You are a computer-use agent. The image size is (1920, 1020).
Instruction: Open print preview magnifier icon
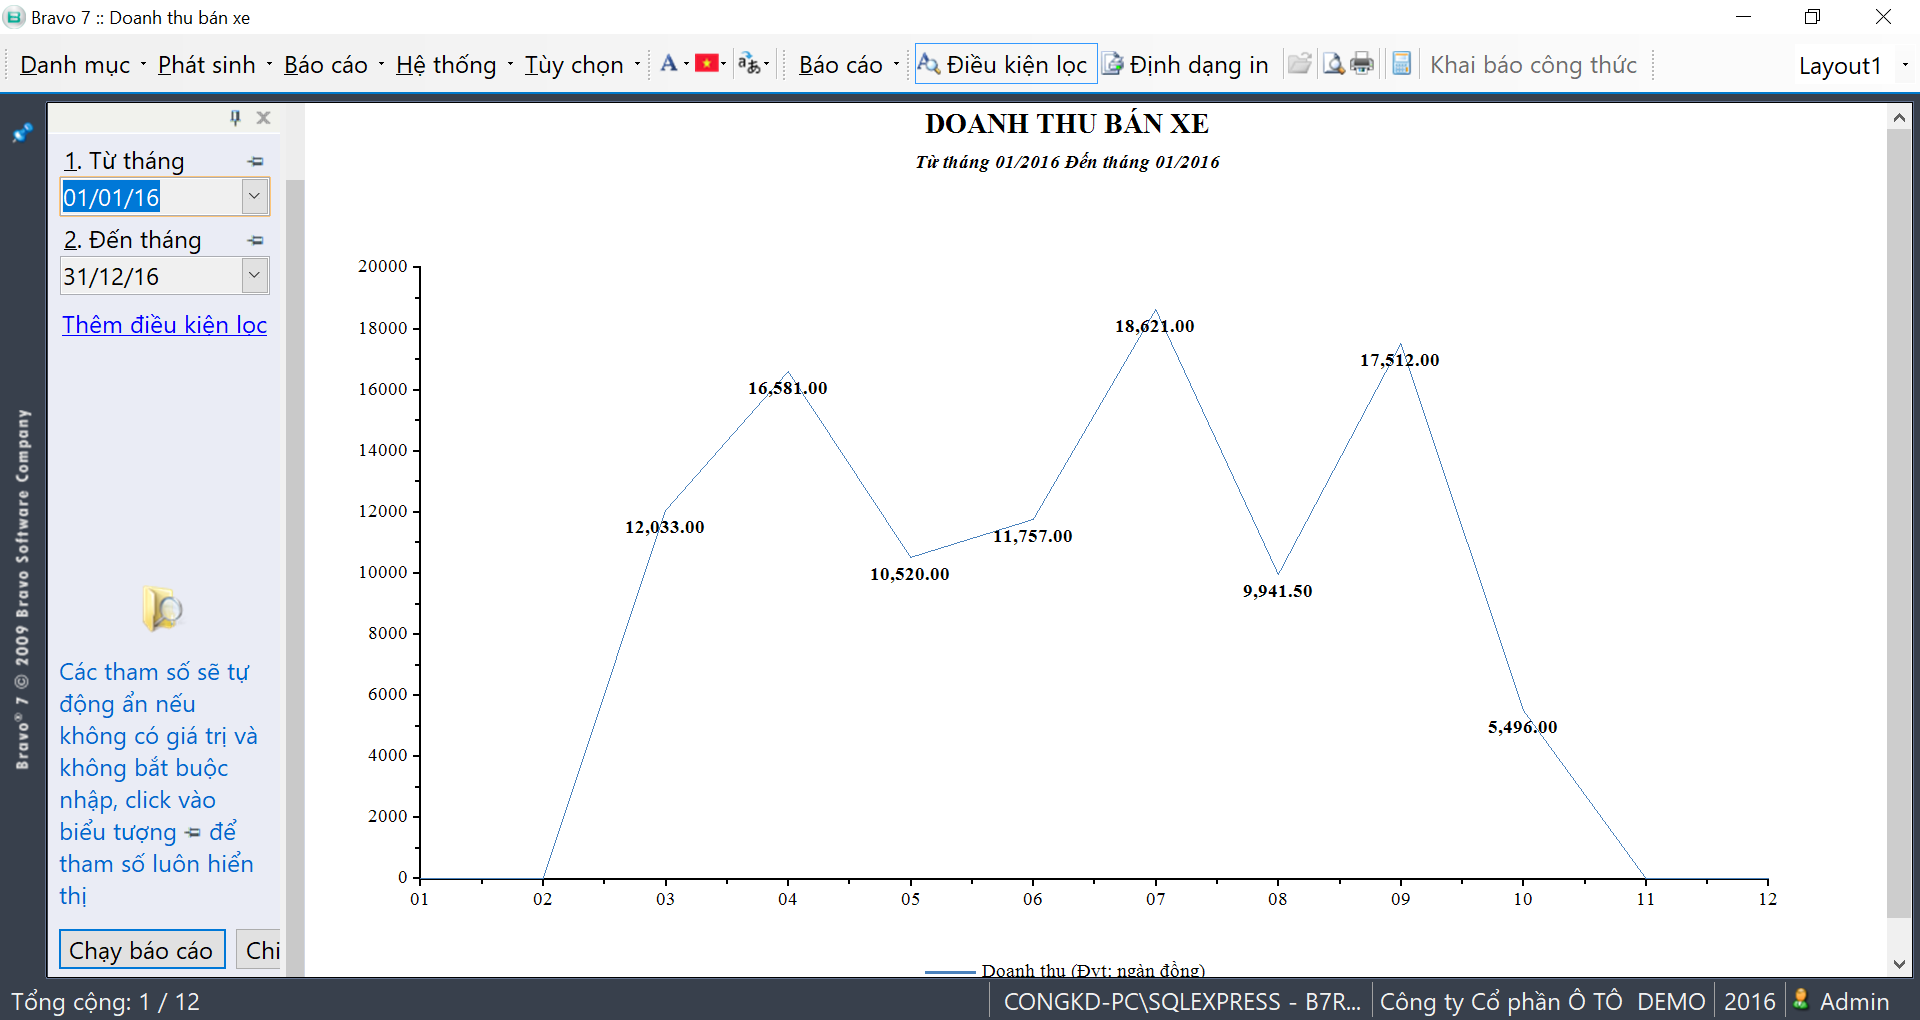(x=1333, y=64)
